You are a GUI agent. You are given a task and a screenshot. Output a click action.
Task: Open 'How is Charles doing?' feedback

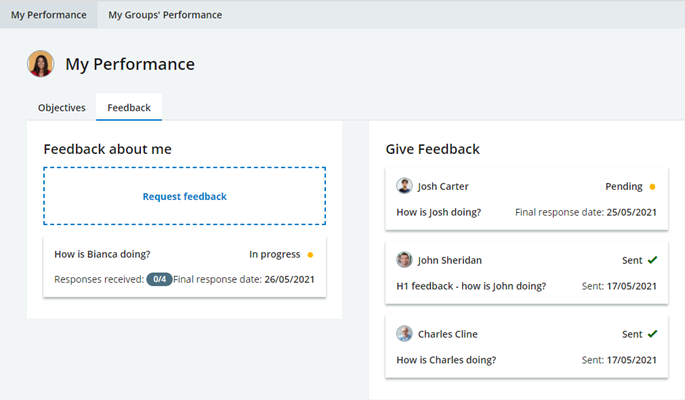[x=446, y=360]
